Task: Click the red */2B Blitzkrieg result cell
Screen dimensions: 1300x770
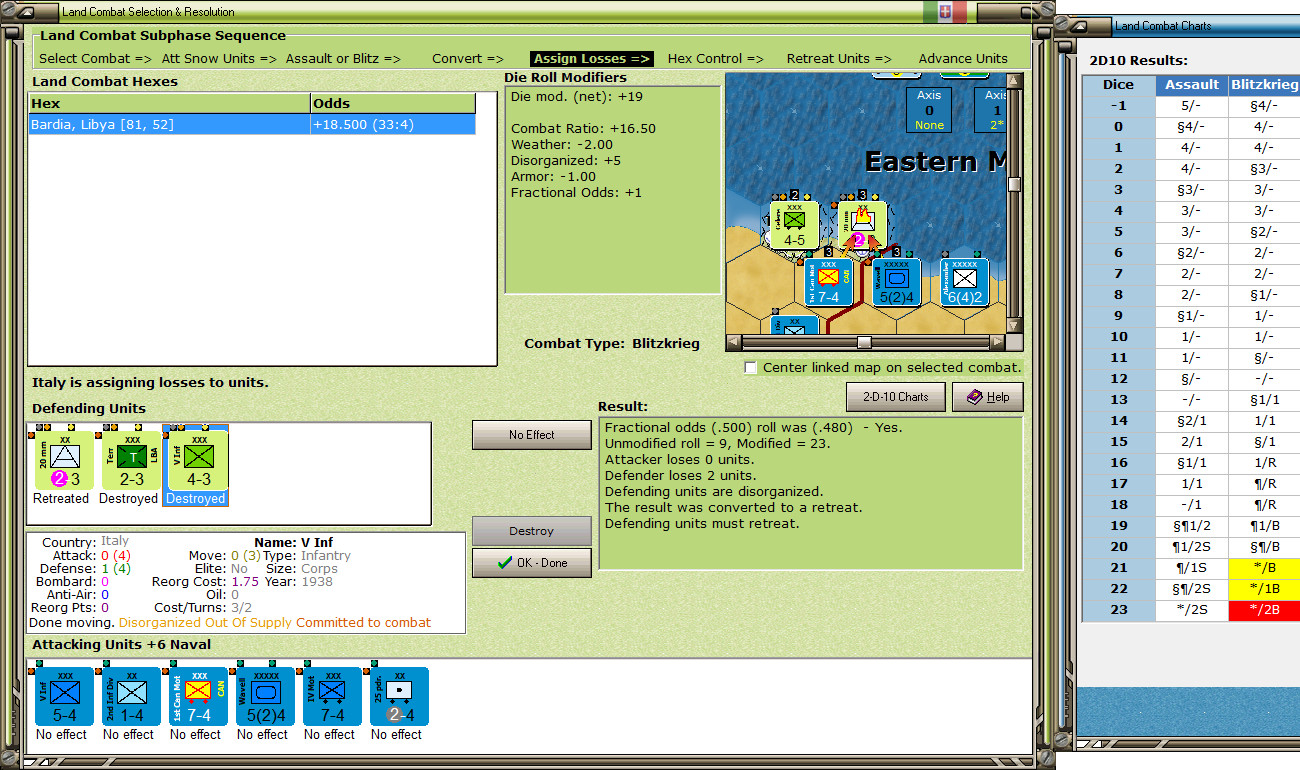Action: tap(1264, 610)
